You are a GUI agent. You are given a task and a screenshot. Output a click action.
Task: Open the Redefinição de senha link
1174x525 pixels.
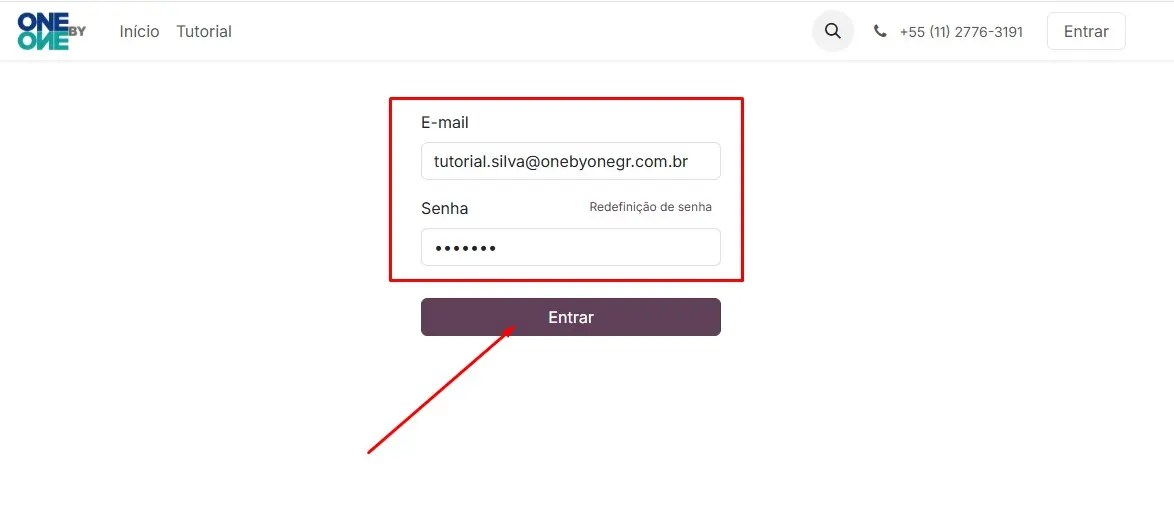[x=651, y=207]
